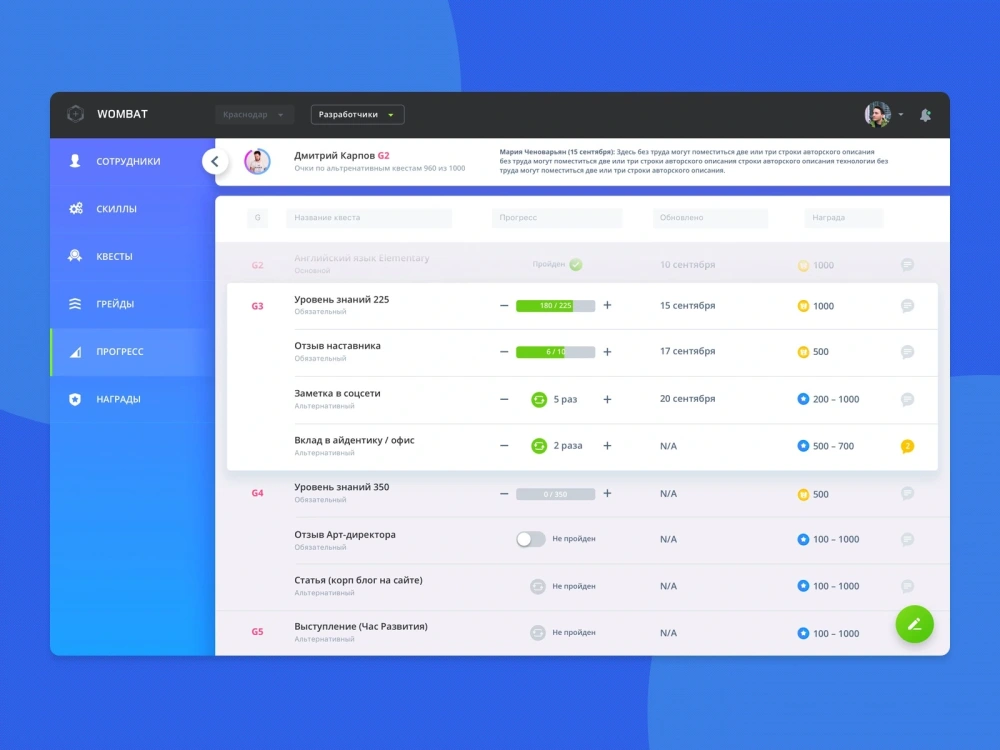
Task: Open the Краснодар city dropdown
Action: 254,115
